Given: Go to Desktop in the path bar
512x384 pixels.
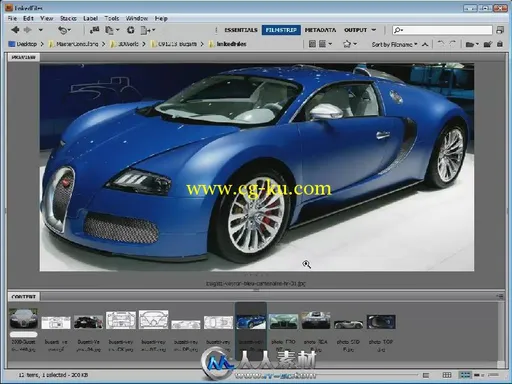Looking at the screenshot, I should pyautogui.click(x=23, y=44).
